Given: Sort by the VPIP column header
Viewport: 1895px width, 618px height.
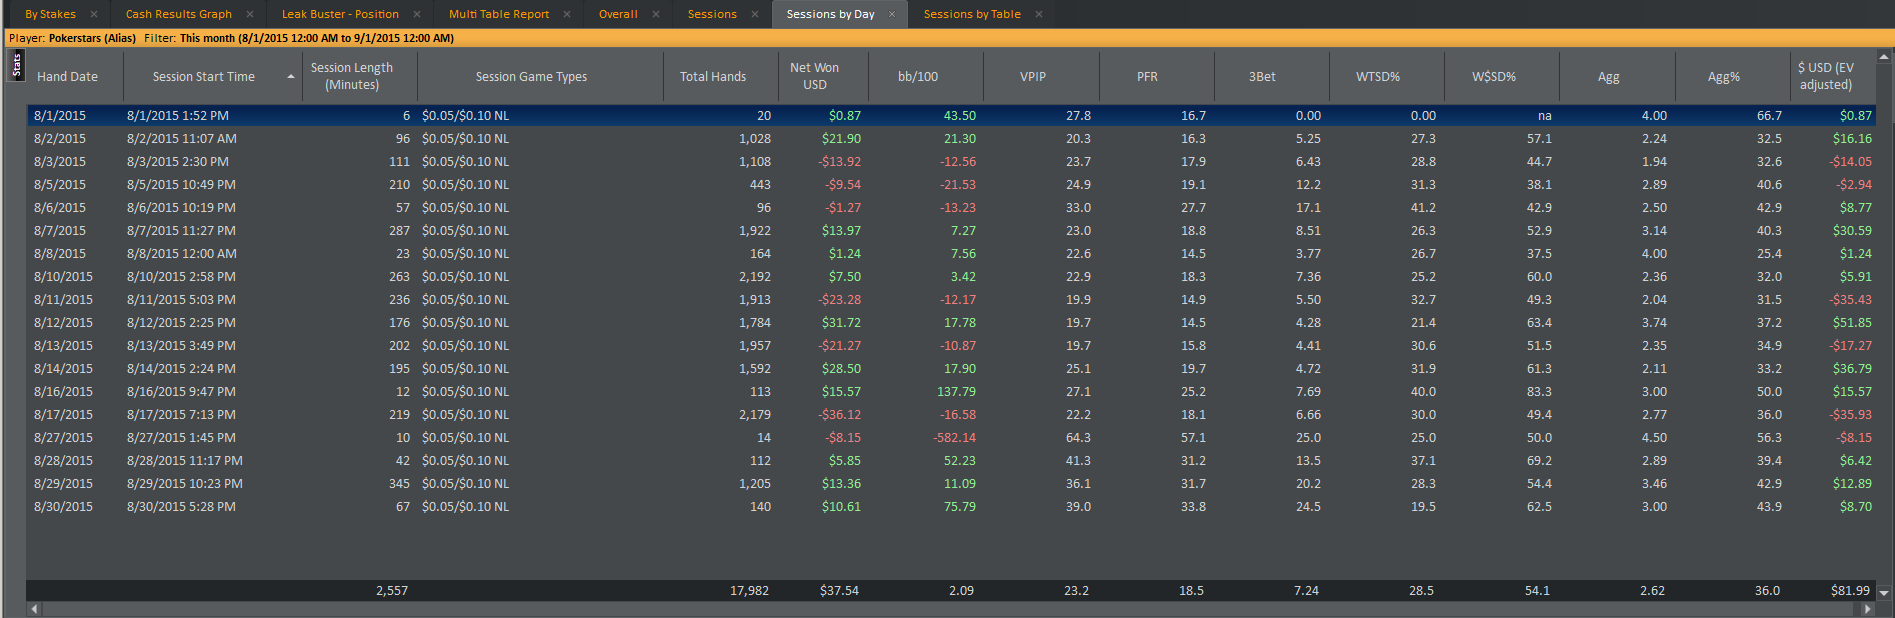Looking at the screenshot, I should click(x=1033, y=76).
